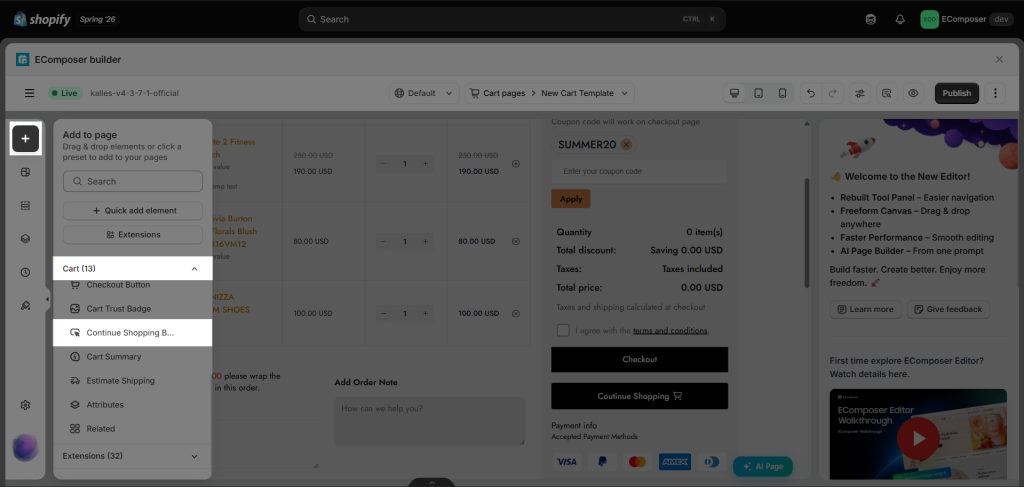1024x487 pixels.
Task: Open the hamburger menu in the builder
Action: (29, 93)
